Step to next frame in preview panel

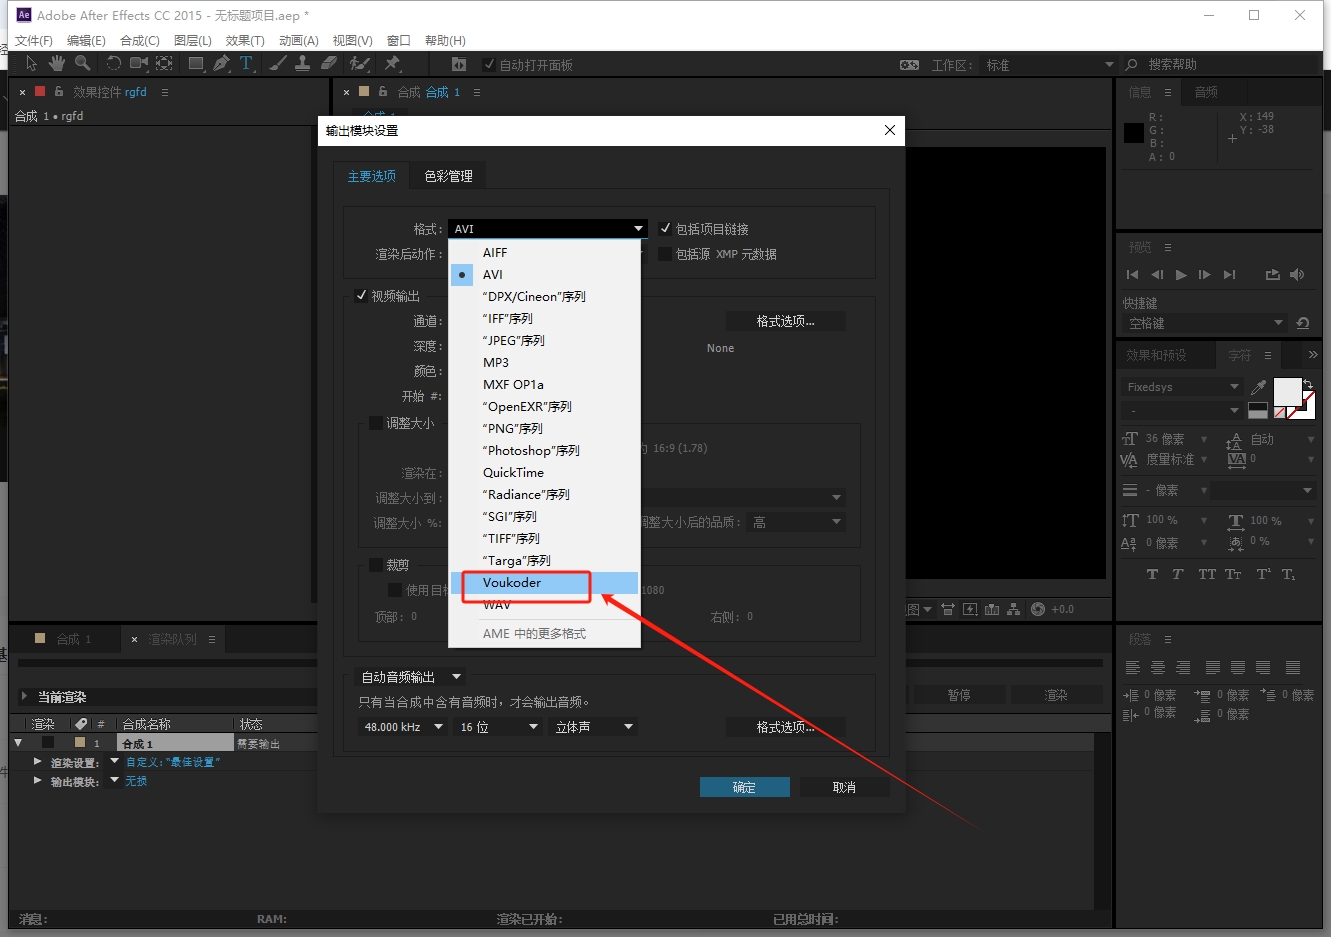coord(1204,274)
